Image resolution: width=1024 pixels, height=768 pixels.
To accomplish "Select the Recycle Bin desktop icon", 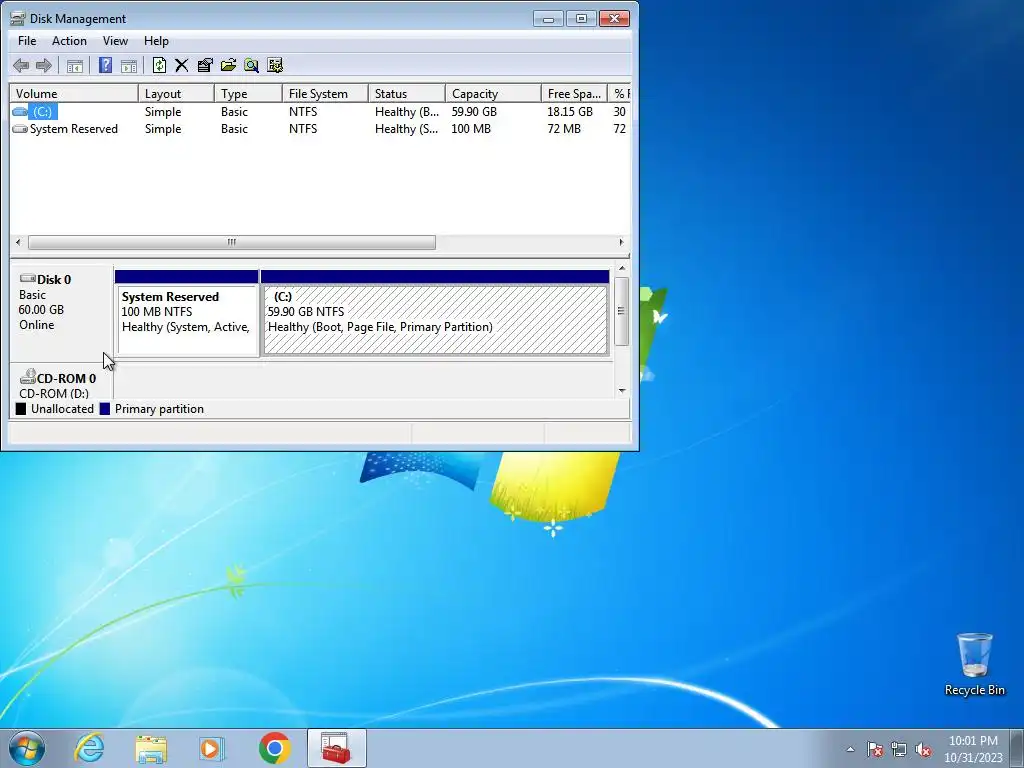I will point(974,664).
